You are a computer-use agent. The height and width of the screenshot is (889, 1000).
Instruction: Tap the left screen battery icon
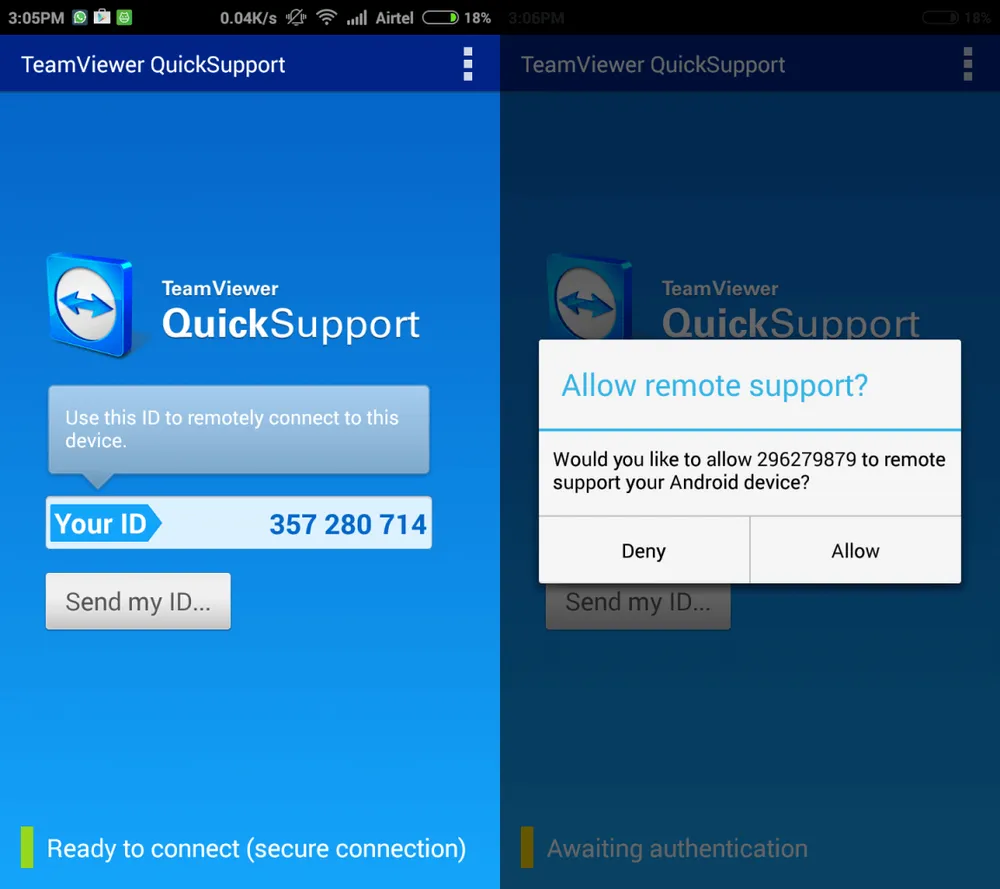click(x=440, y=17)
